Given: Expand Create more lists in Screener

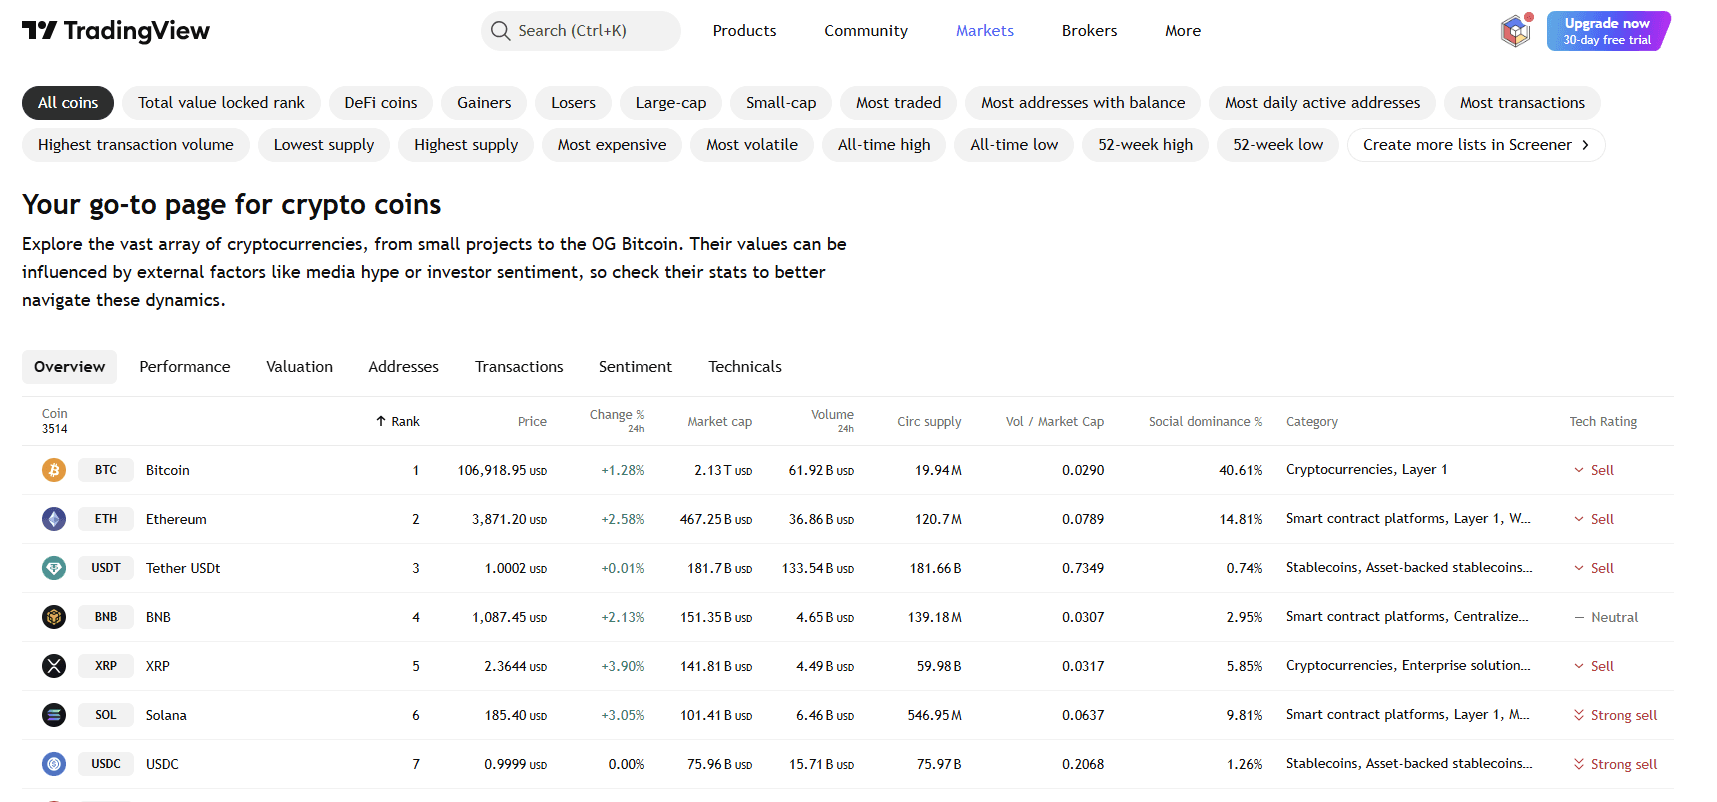Looking at the screenshot, I should (1475, 145).
